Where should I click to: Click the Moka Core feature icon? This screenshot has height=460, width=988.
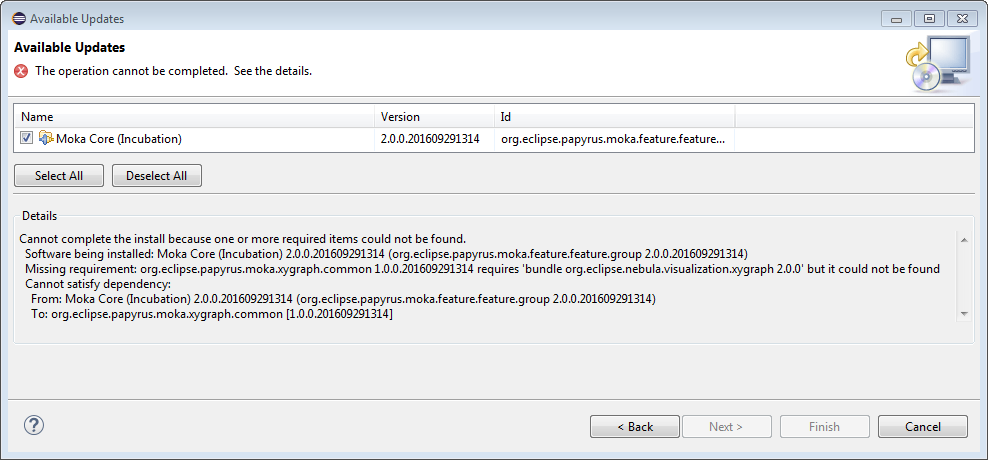click(x=46, y=138)
